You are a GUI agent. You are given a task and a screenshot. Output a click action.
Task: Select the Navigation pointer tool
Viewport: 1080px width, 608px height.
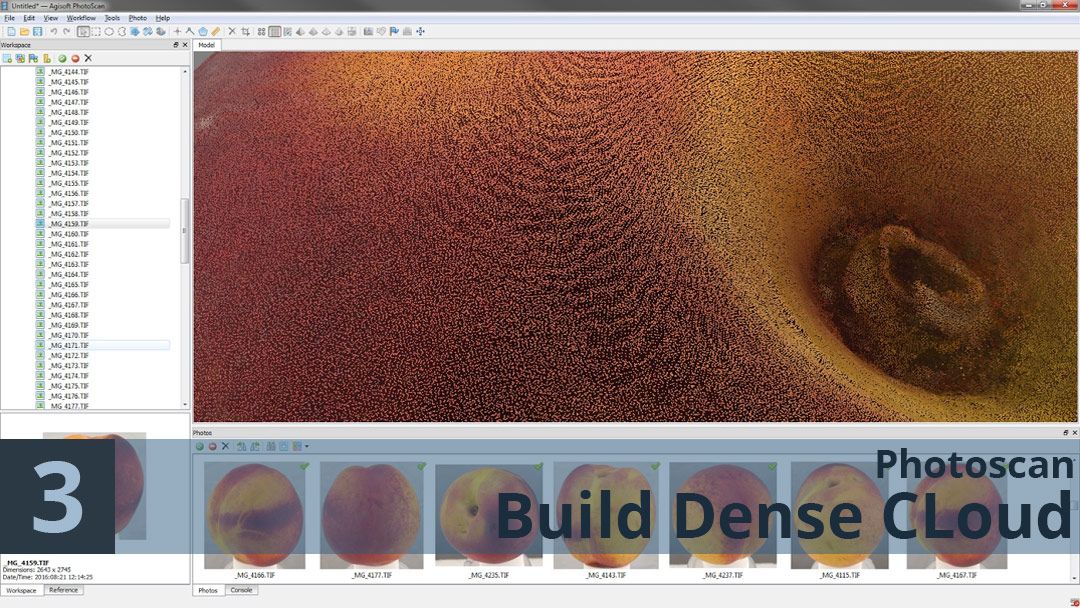pos(83,32)
